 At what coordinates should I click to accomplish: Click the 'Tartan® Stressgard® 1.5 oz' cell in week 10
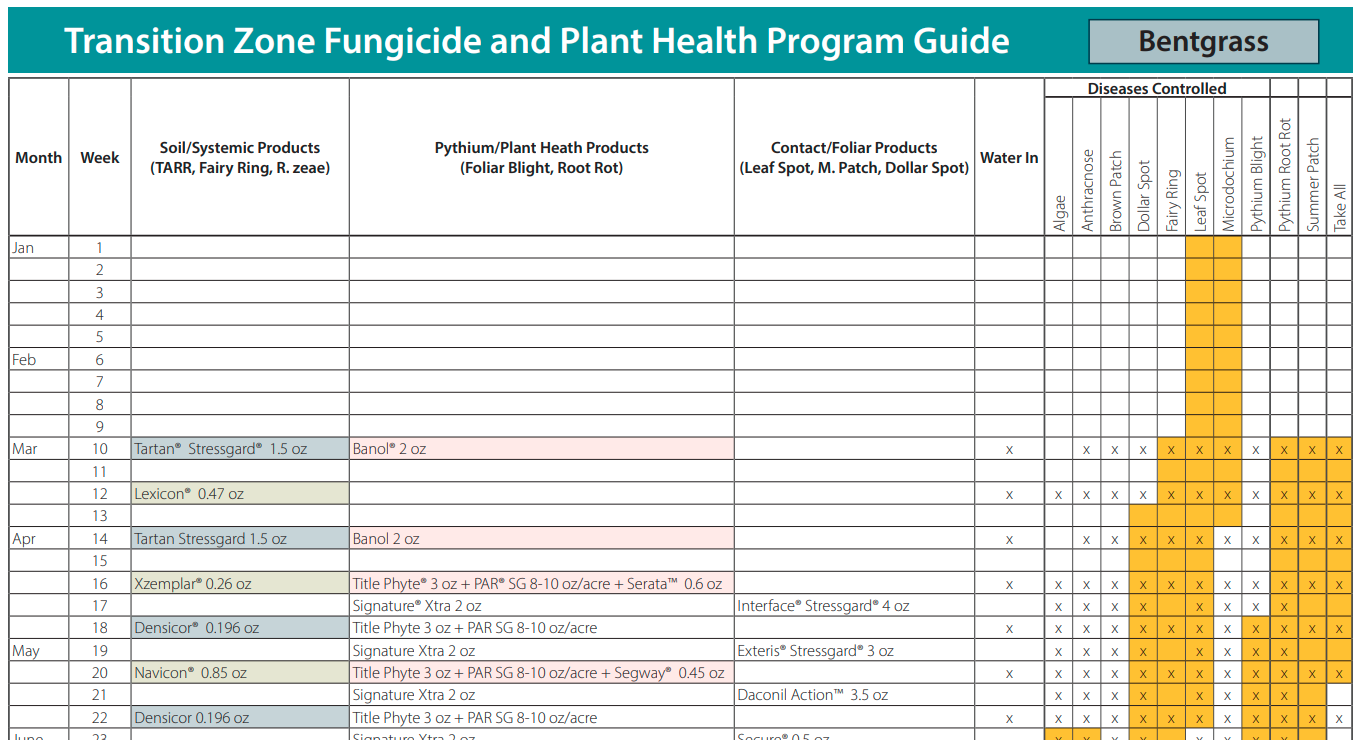point(240,449)
